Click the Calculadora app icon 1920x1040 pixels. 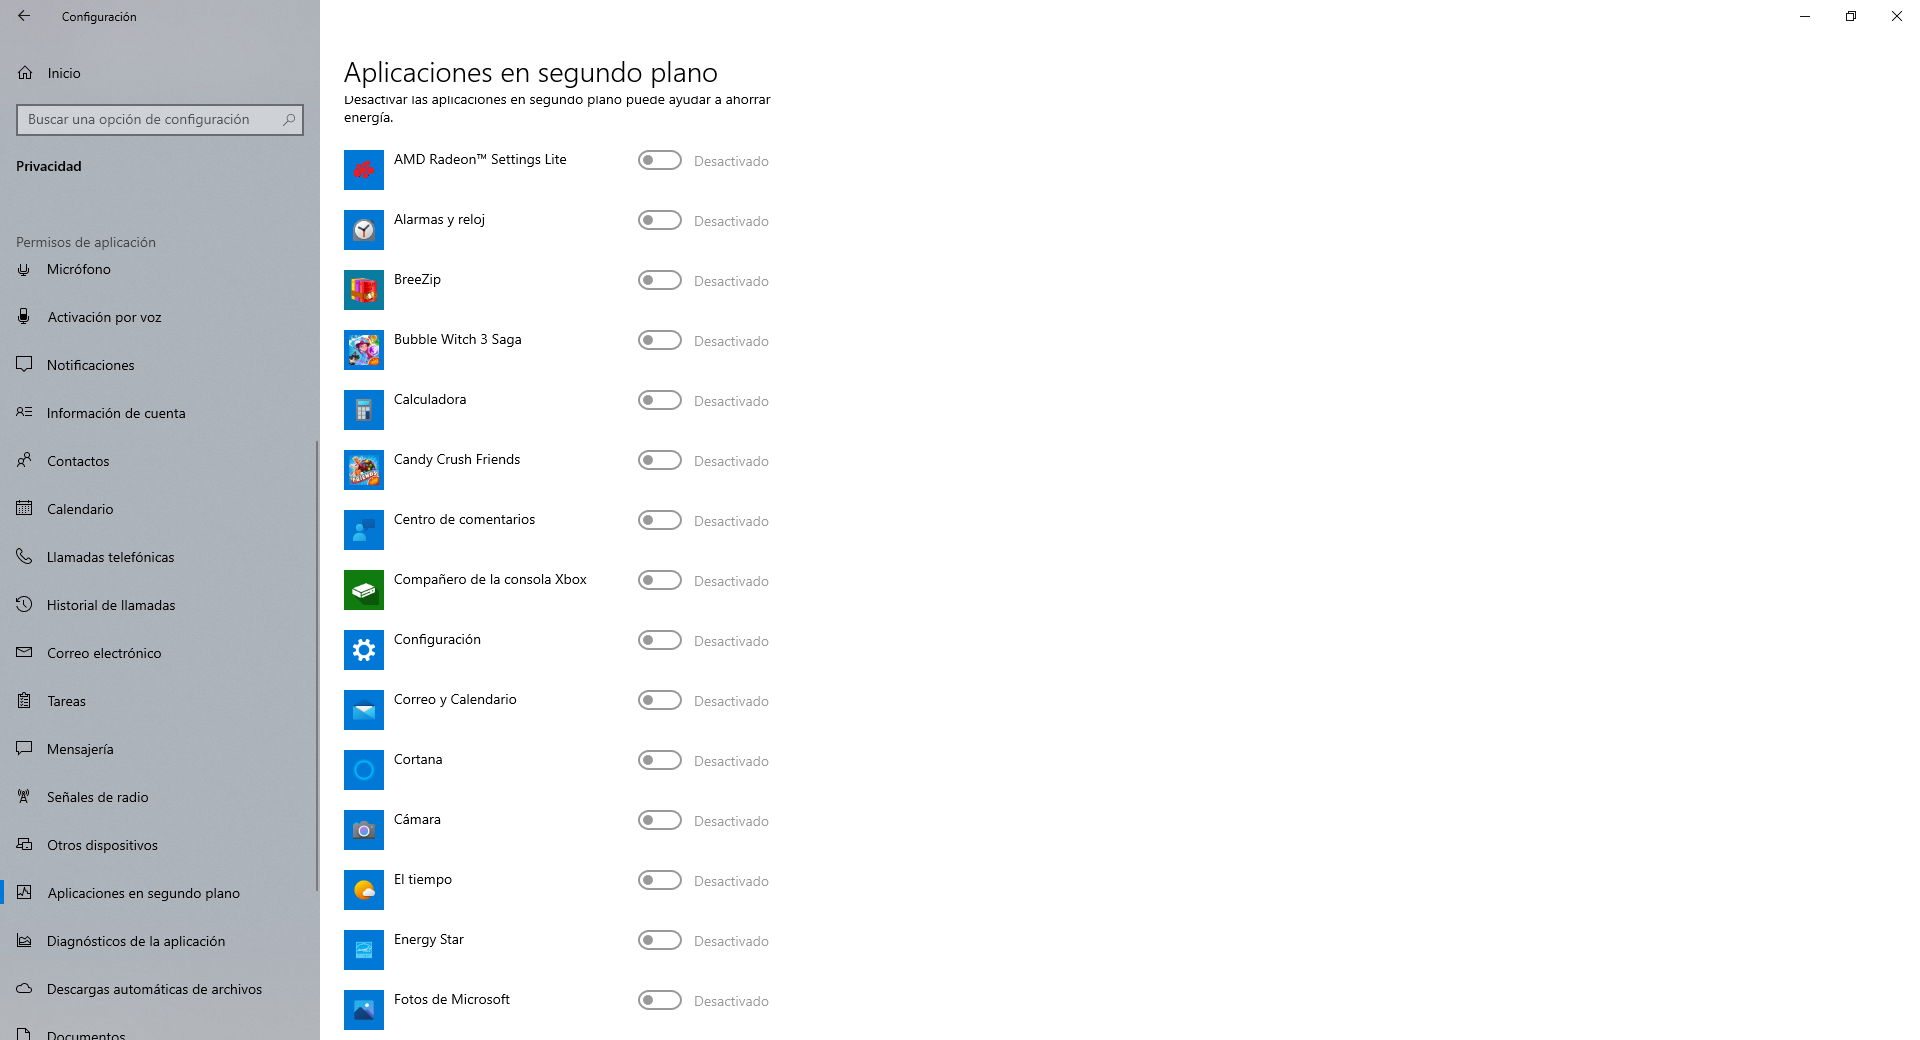363,410
